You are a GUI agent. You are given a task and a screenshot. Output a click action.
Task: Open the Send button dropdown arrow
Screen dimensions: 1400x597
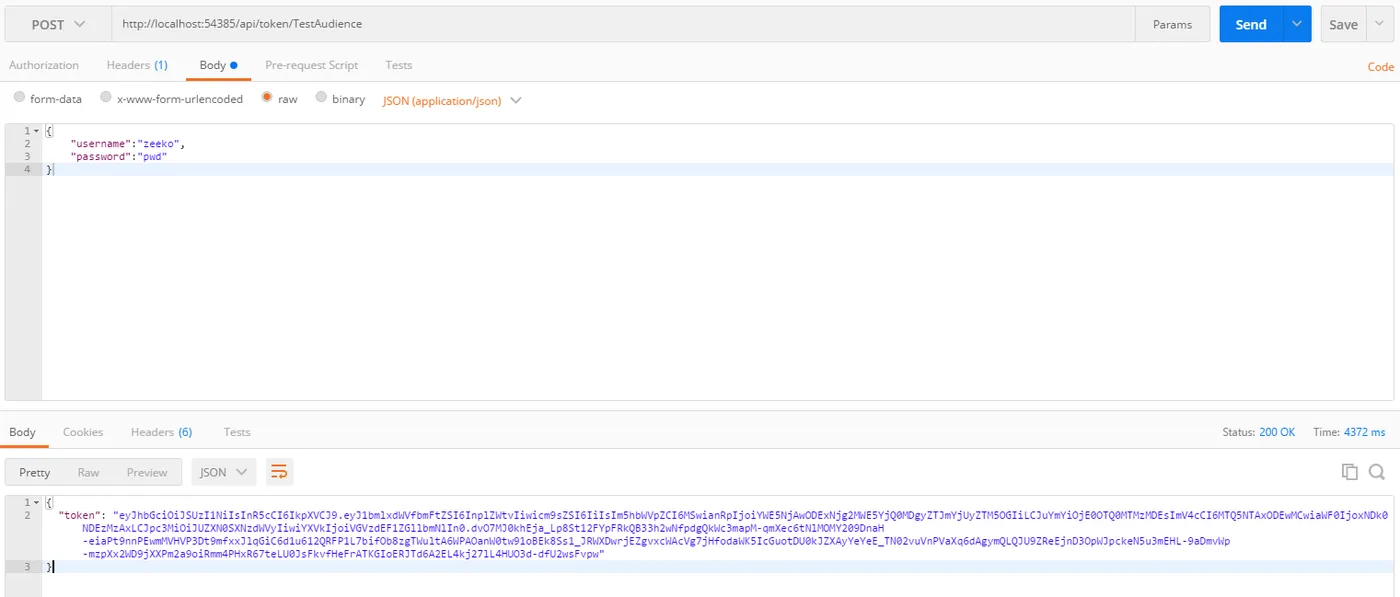click(1297, 24)
